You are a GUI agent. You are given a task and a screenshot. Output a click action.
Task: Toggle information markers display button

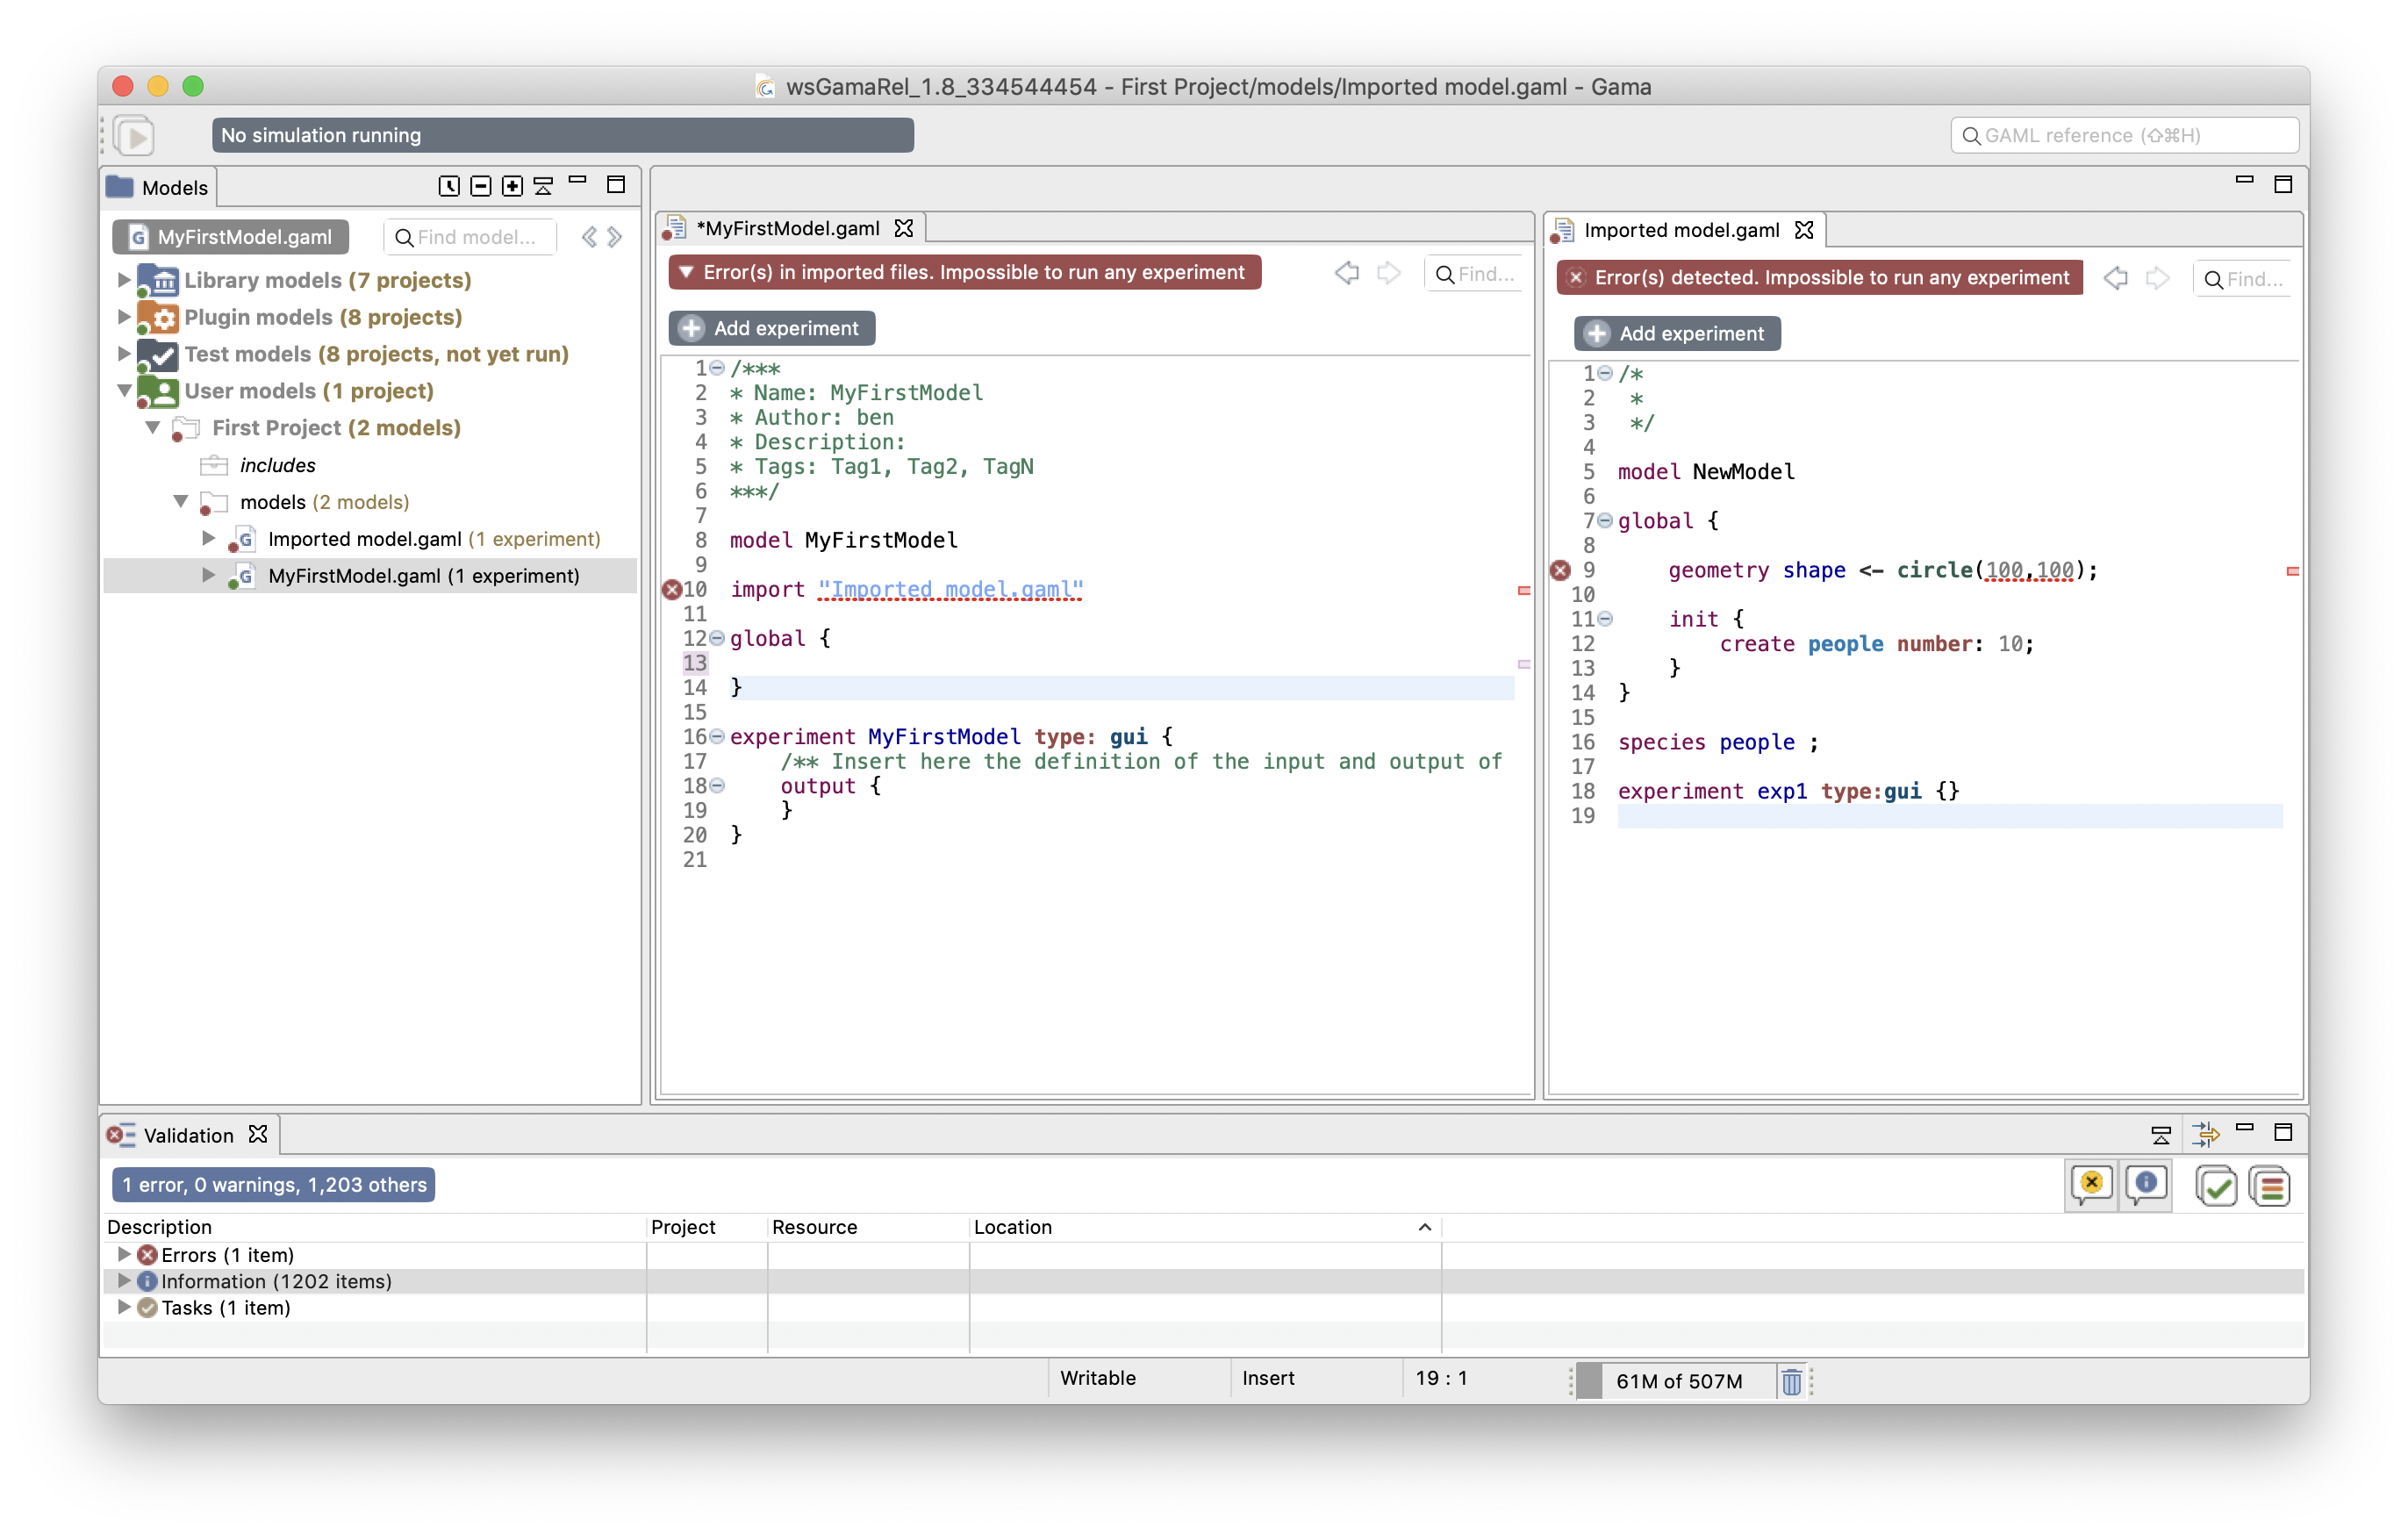click(2146, 1186)
